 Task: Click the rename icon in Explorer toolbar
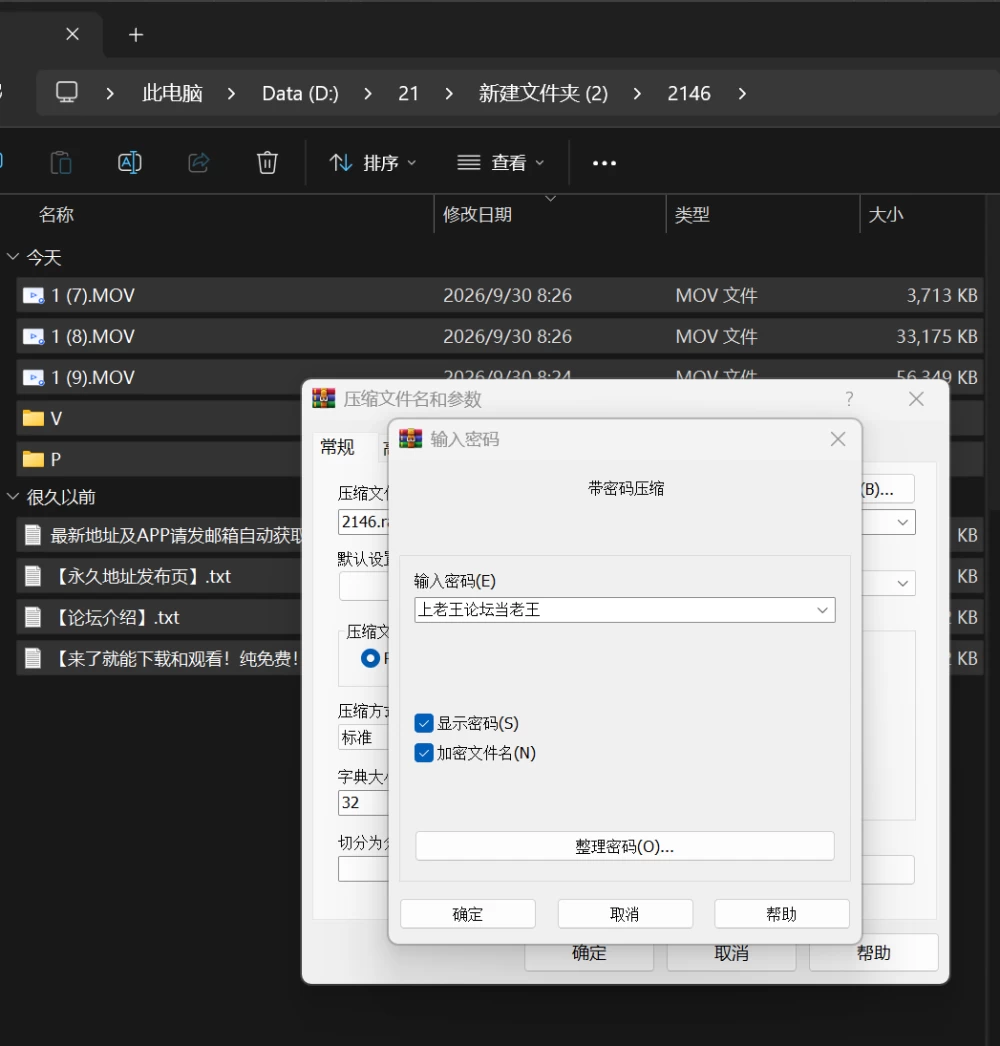pos(129,163)
